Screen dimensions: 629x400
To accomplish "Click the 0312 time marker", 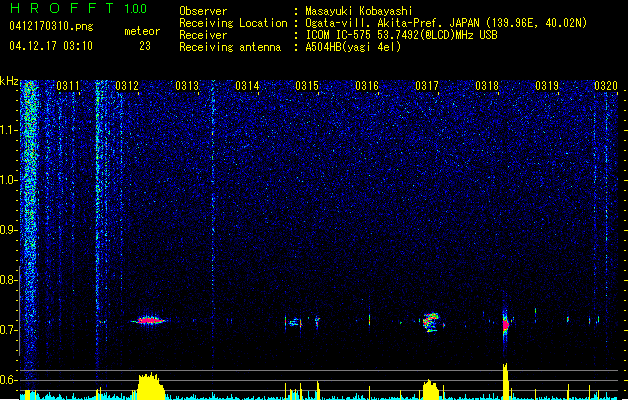I will [127, 85].
